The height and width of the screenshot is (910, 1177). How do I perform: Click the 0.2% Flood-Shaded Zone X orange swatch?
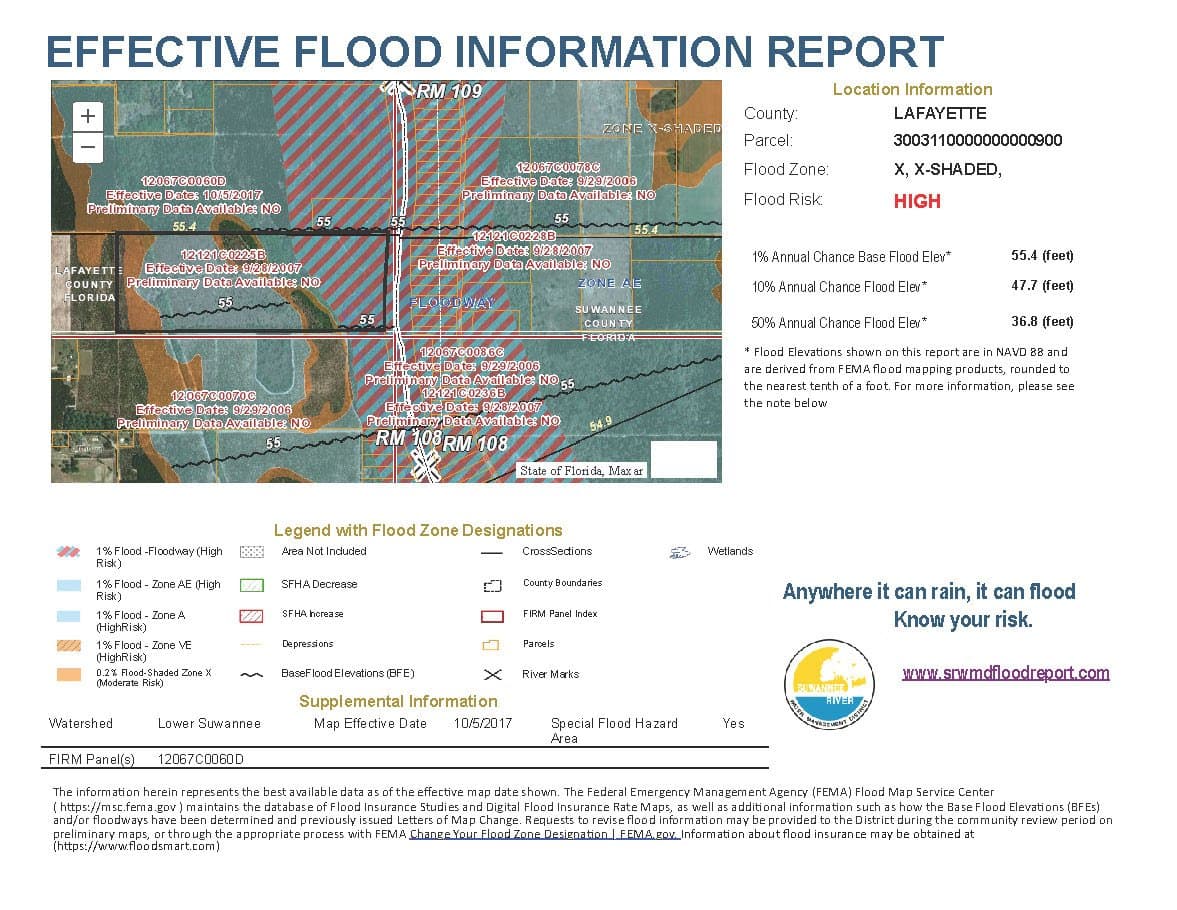[x=69, y=675]
